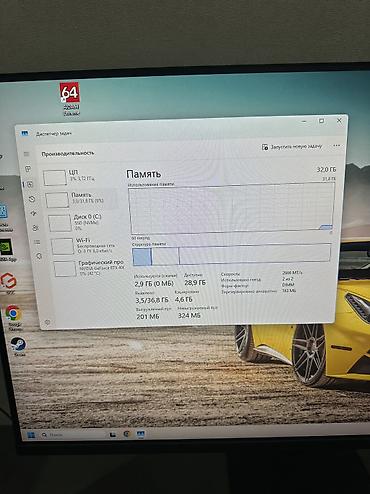Open the three-dot more options menu

tap(336, 146)
